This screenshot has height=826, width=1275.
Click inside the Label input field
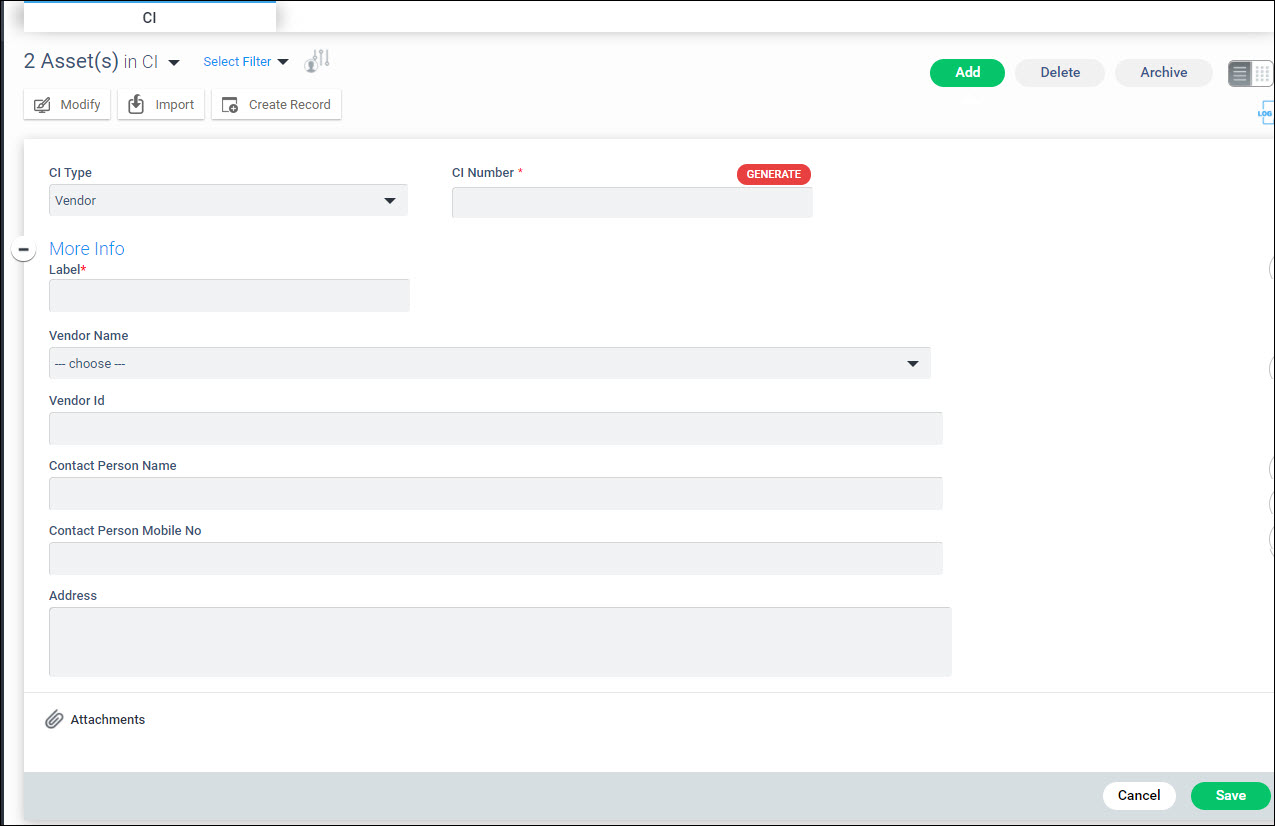tap(228, 295)
